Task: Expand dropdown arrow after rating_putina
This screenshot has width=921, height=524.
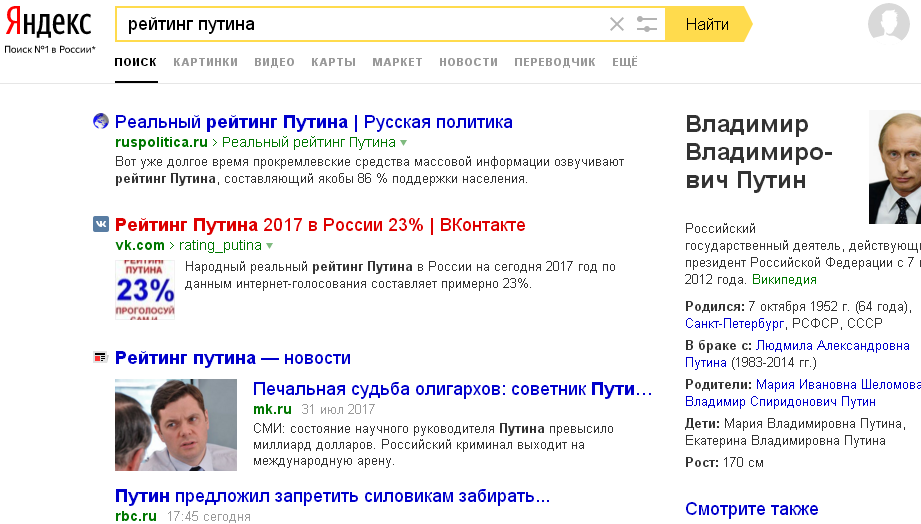Action: [270, 246]
